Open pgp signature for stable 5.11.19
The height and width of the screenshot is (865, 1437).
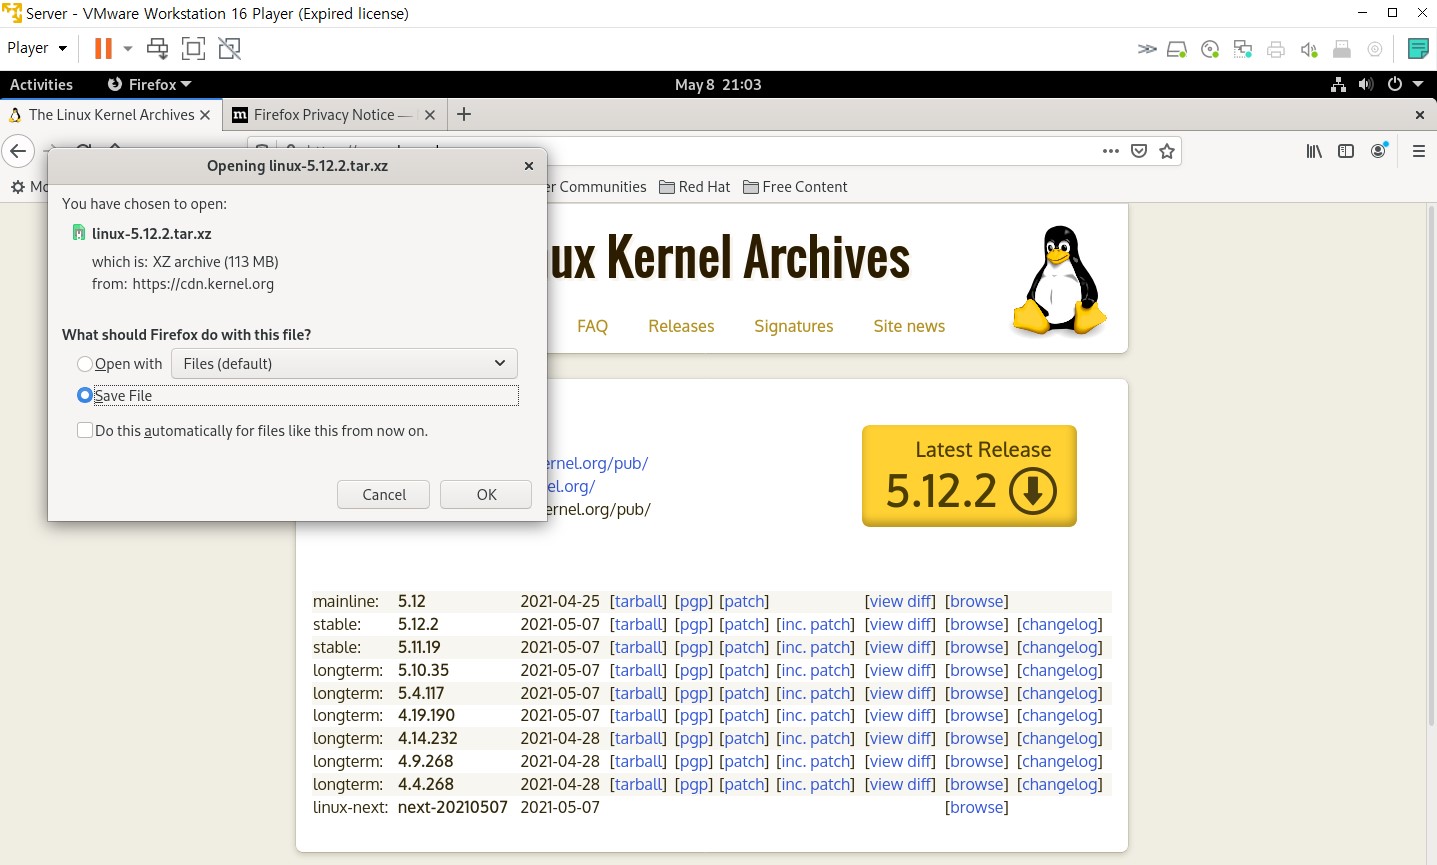coord(694,648)
